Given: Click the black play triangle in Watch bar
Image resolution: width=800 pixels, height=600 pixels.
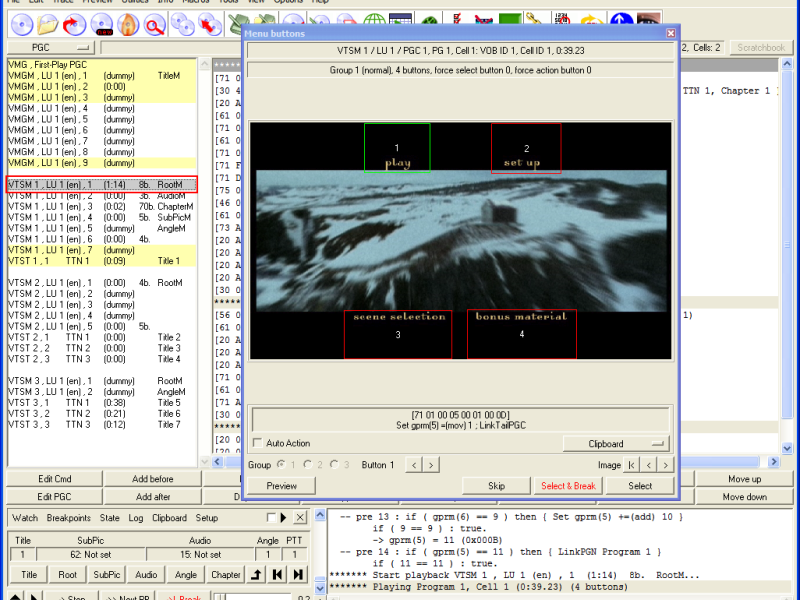Looking at the screenshot, I should coord(284,518).
